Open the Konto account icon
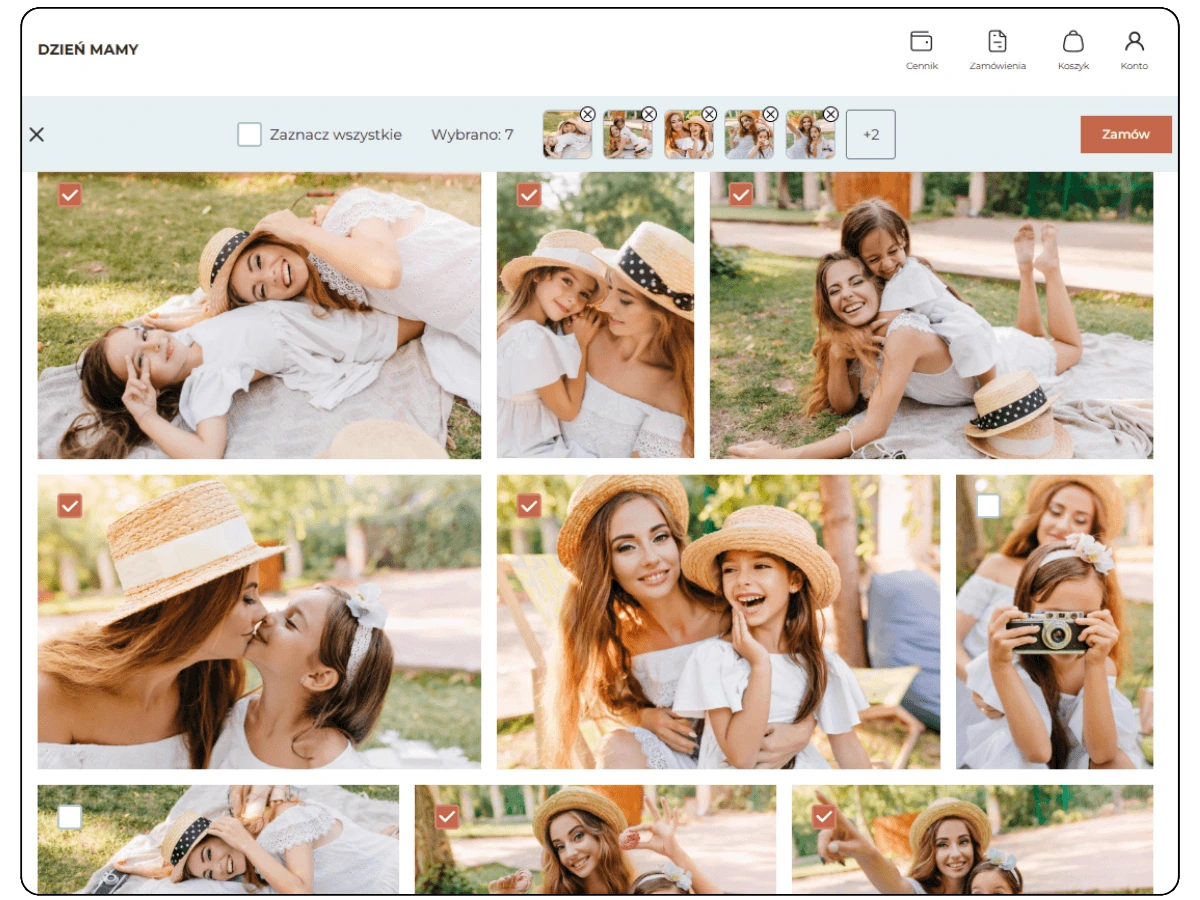 1134,50
